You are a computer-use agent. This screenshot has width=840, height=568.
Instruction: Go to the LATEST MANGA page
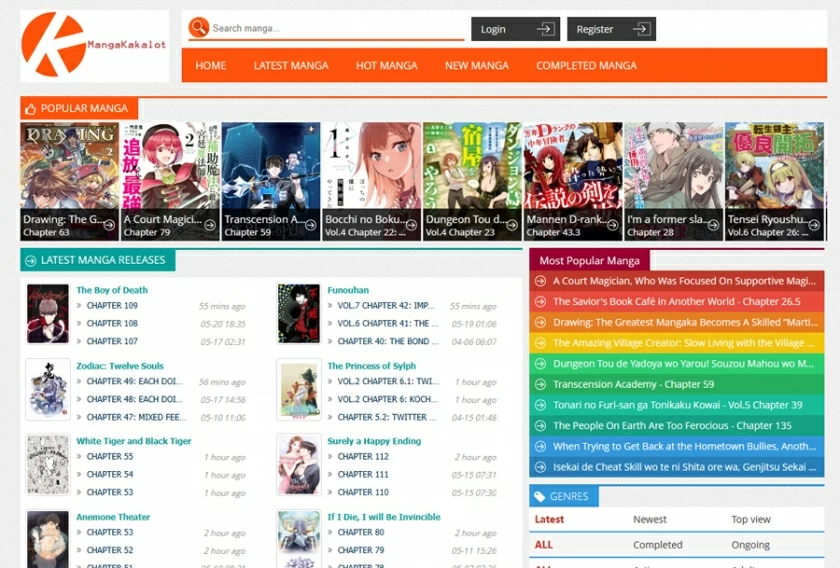291,65
